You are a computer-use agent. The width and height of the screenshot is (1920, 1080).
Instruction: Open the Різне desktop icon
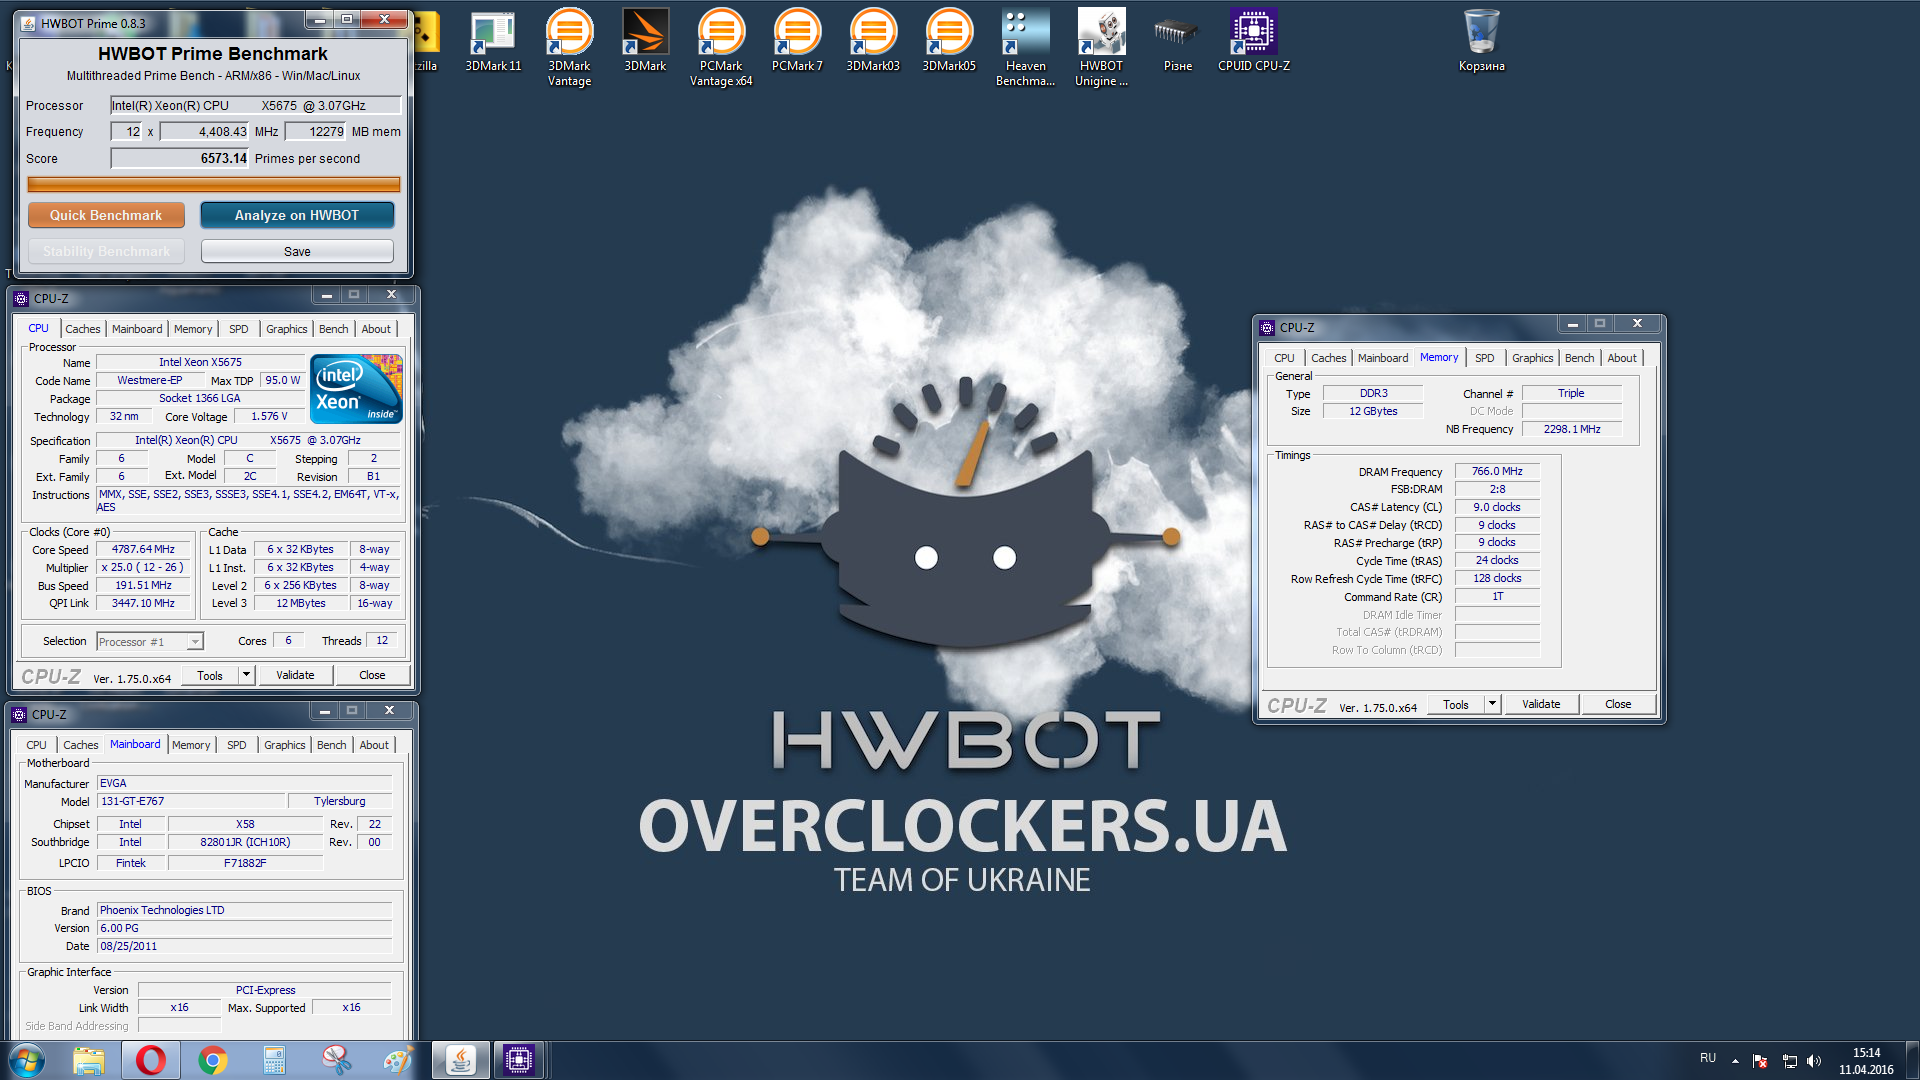coord(1177,41)
